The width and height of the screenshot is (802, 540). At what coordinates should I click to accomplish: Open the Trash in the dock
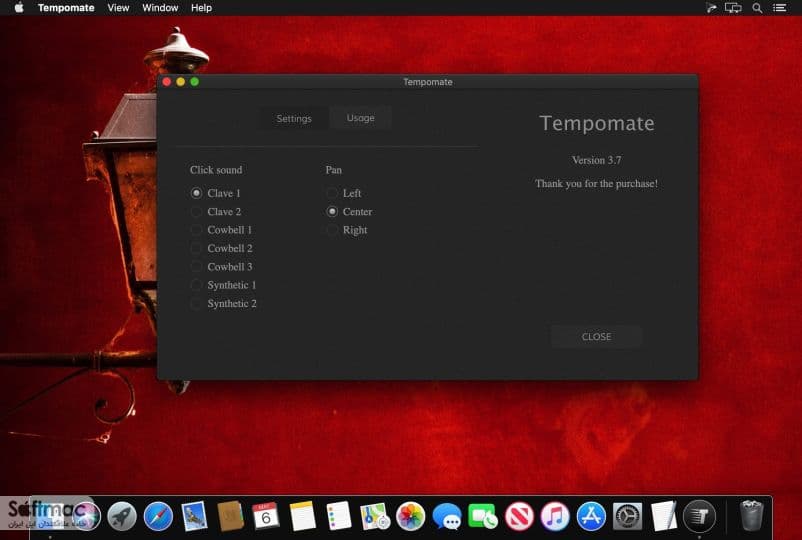pos(752,515)
